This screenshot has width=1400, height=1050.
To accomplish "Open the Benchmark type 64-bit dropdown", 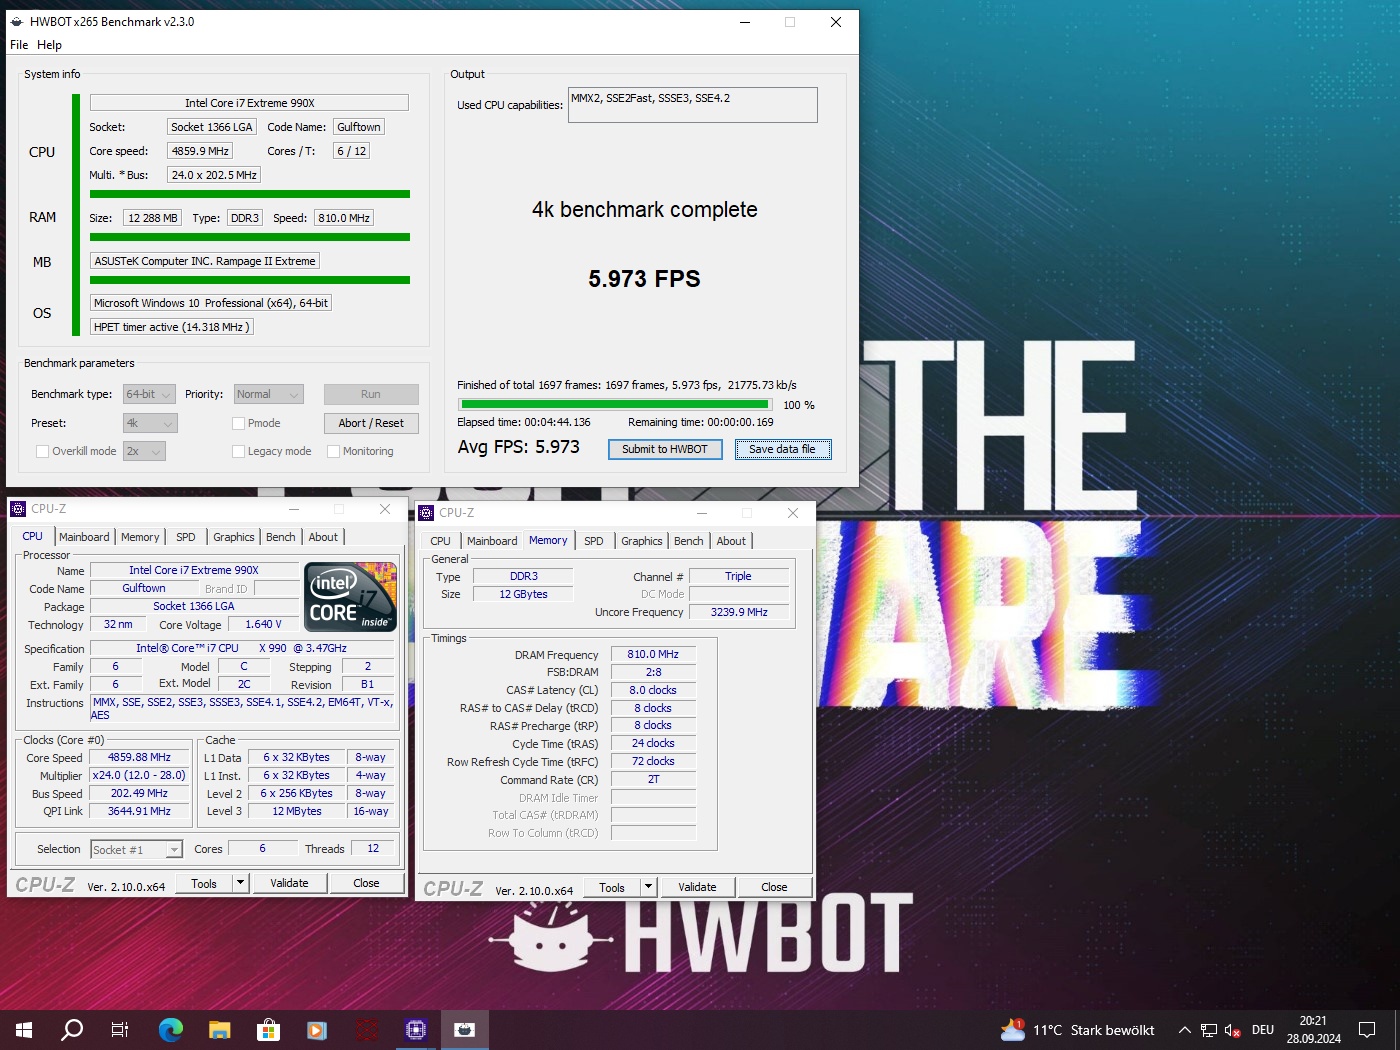I will click(x=149, y=394).
